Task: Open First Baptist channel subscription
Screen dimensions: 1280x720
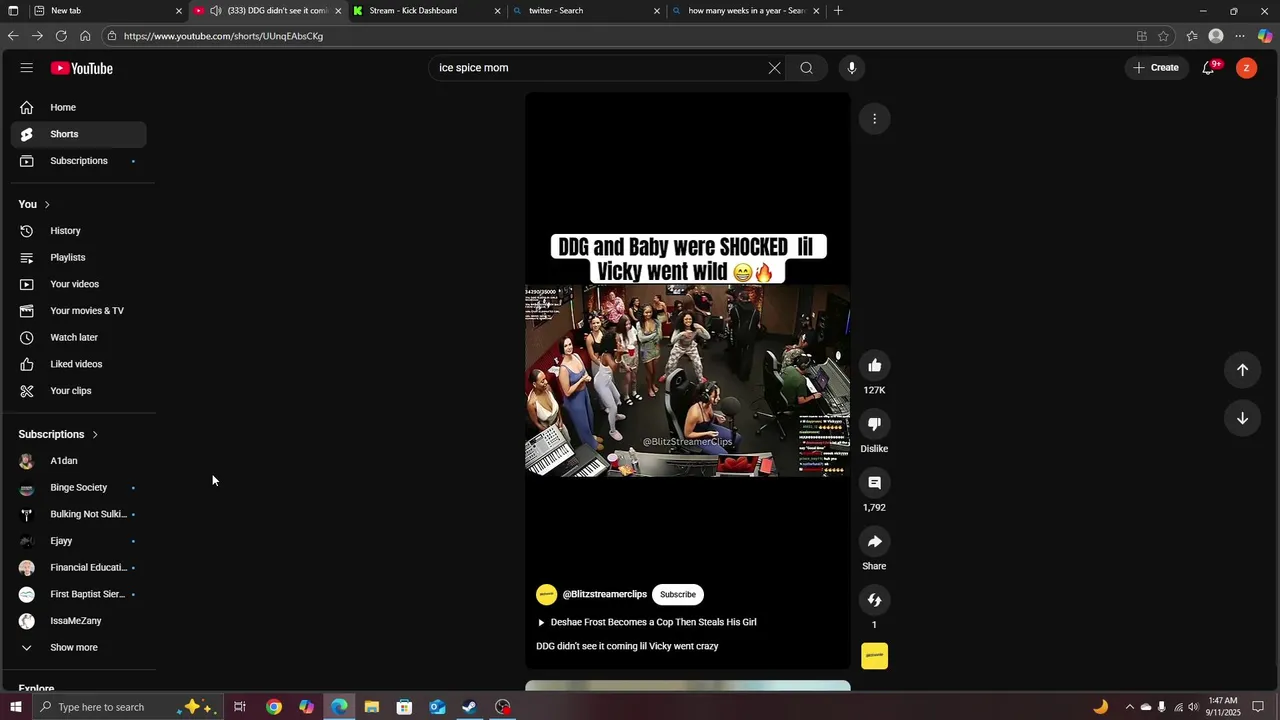Action: (x=78, y=594)
